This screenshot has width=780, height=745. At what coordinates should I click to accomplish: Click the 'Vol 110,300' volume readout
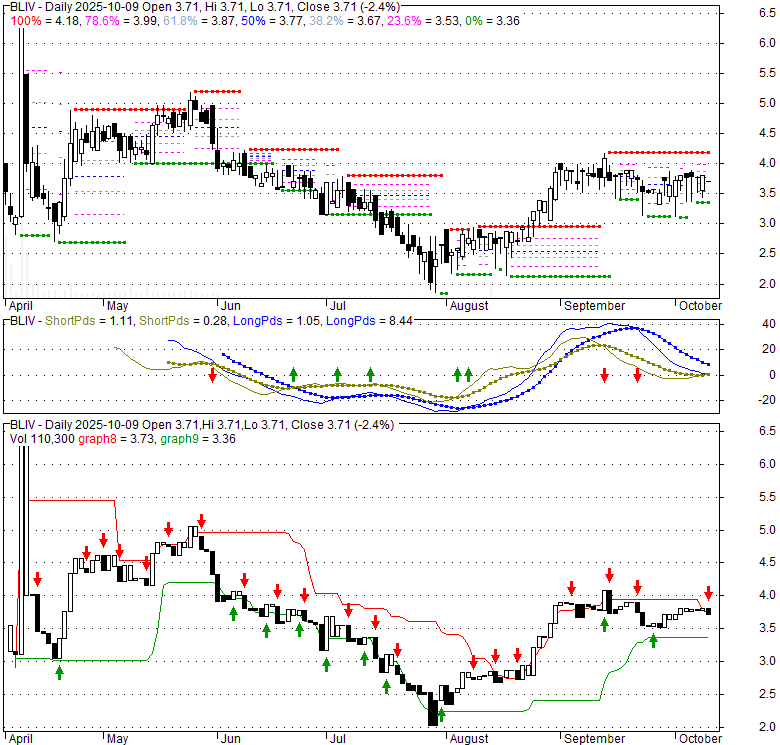point(42,439)
